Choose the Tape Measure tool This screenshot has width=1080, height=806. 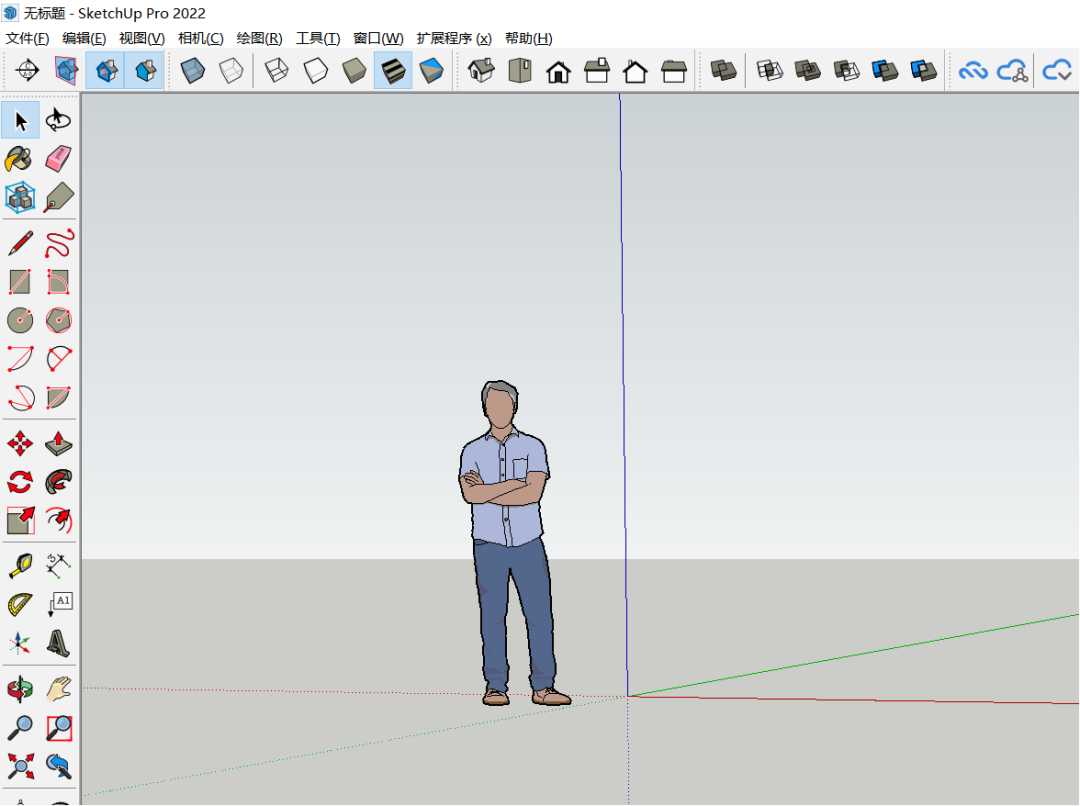(x=20, y=566)
